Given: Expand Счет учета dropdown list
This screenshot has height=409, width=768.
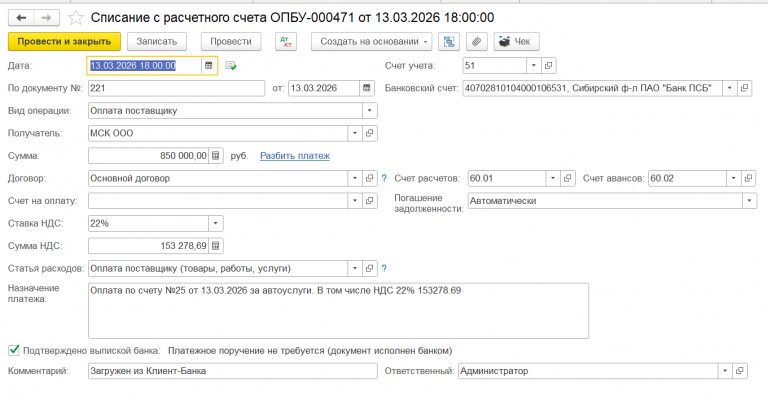Looking at the screenshot, I should 534,66.
